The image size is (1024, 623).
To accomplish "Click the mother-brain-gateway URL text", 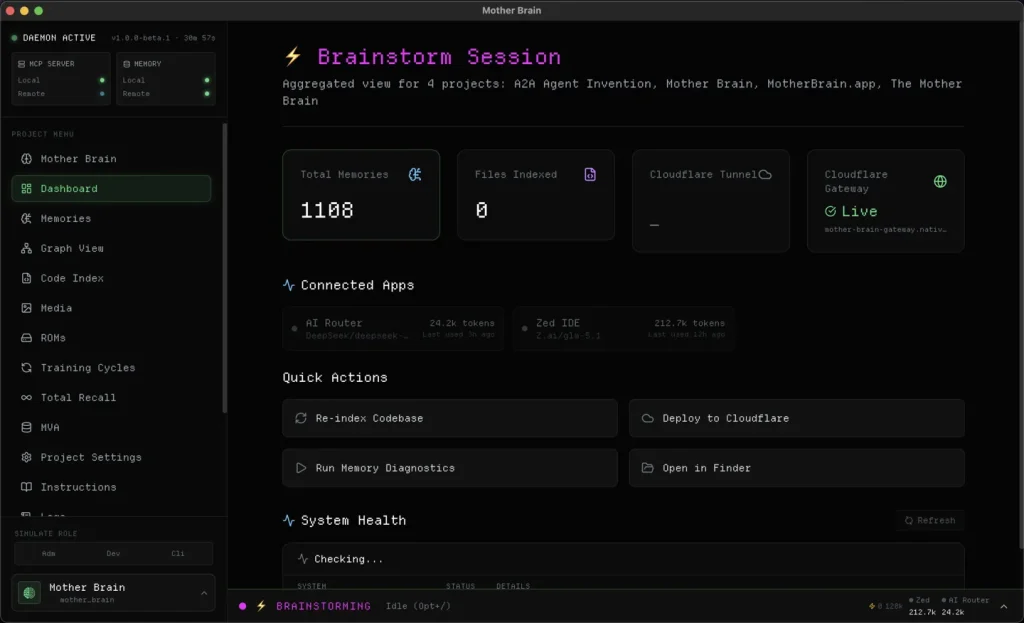I will 886,230.
